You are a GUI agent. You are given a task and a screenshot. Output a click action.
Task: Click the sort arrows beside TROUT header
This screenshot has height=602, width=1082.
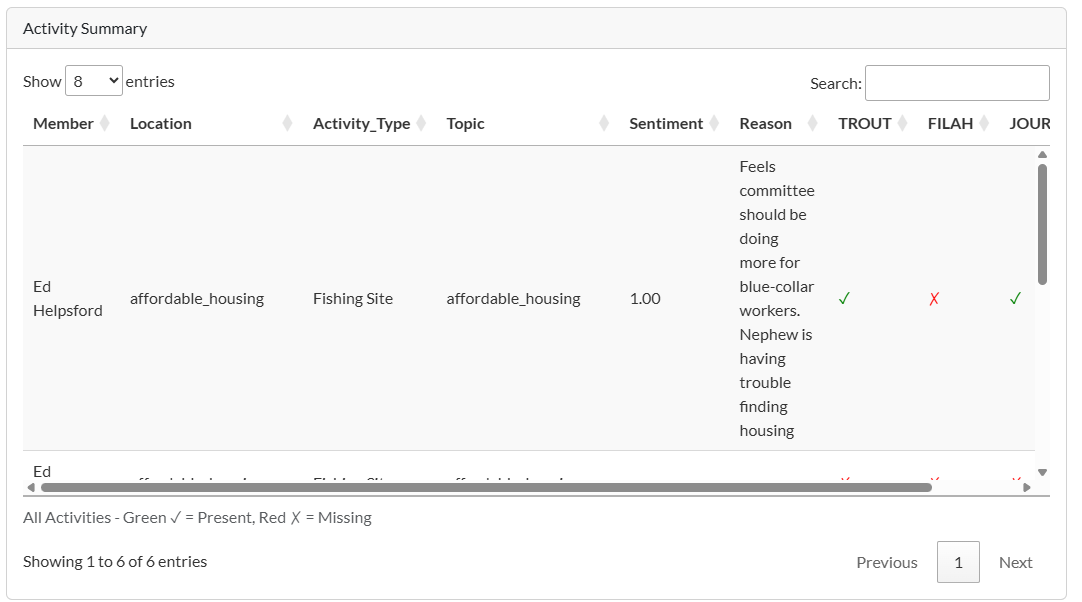[x=902, y=124]
